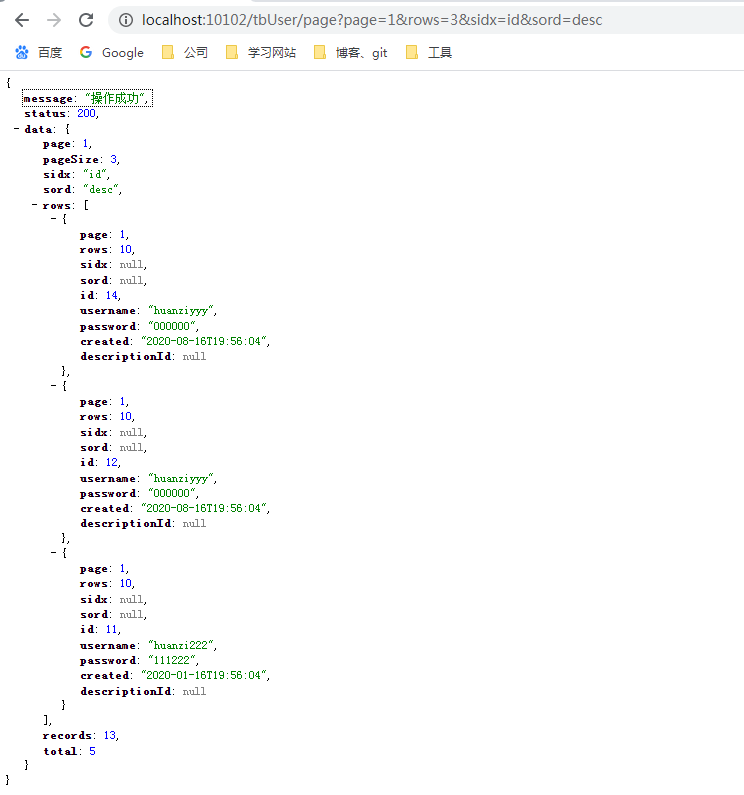Collapse the row object with id 14
Screen dimensions: 744x795
[53, 220]
